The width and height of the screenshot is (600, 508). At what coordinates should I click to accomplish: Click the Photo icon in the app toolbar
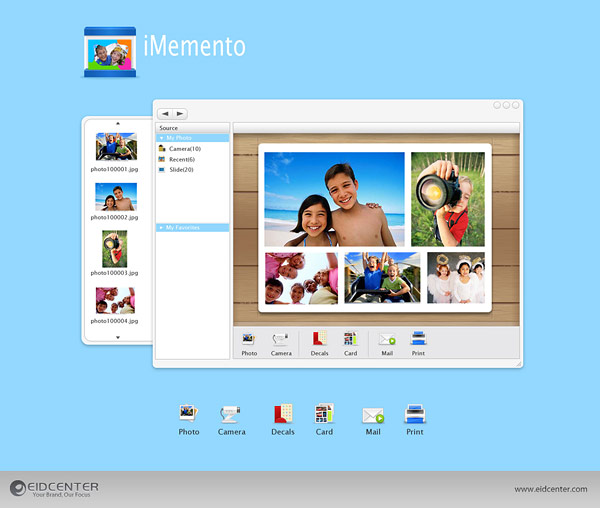(x=249, y=339)
